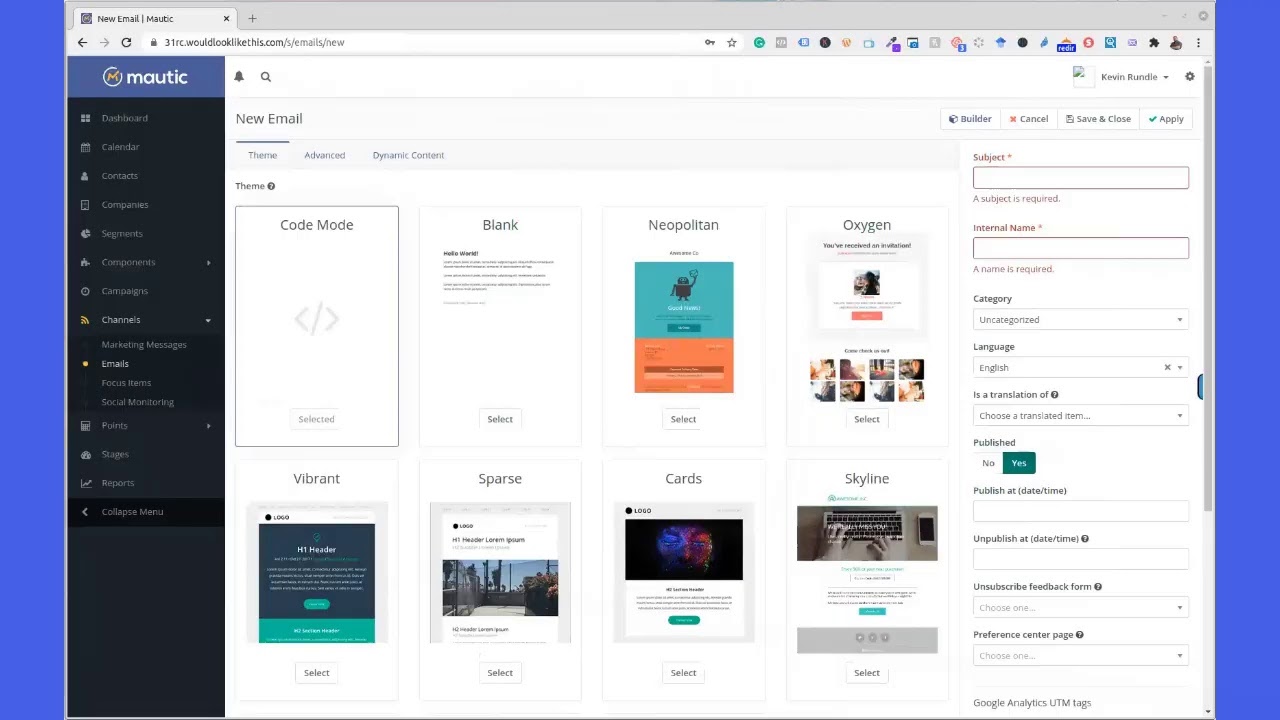This screenshot has width=1280, height=720.
Task: Clear the English language selection
Action: (x=1167, y=368)
